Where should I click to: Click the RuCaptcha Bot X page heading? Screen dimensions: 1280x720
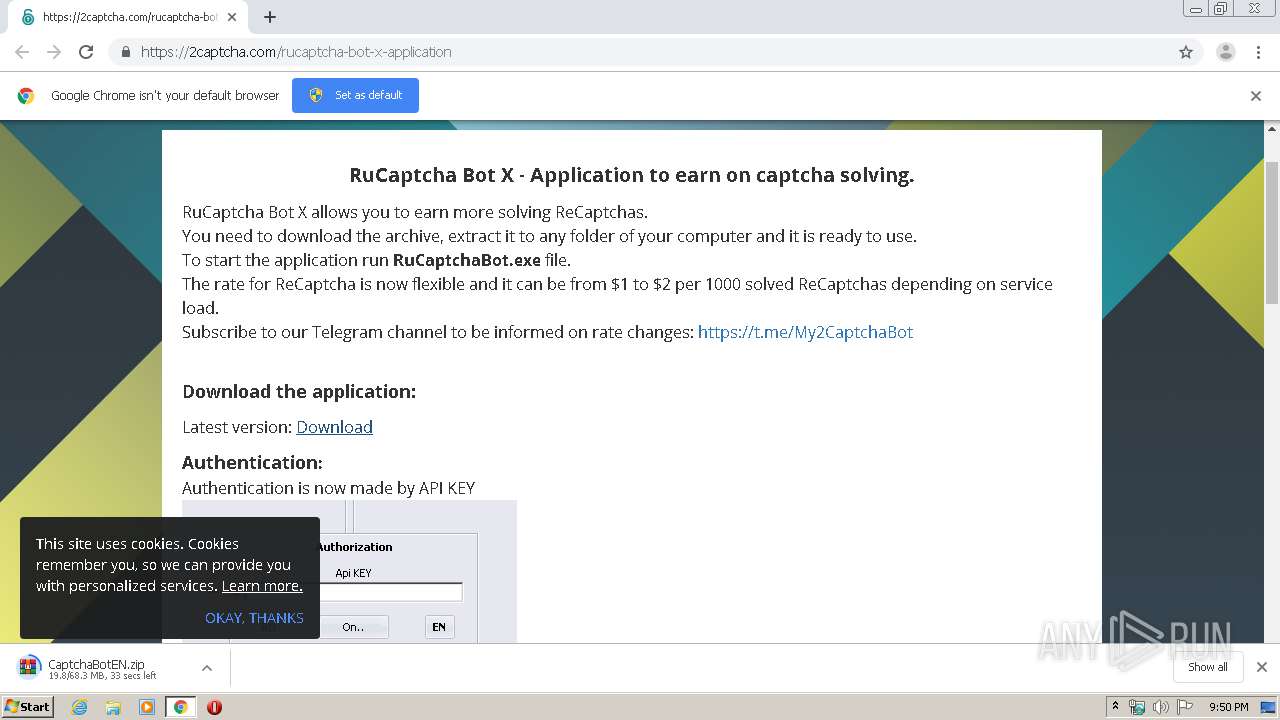pos(632,175)
